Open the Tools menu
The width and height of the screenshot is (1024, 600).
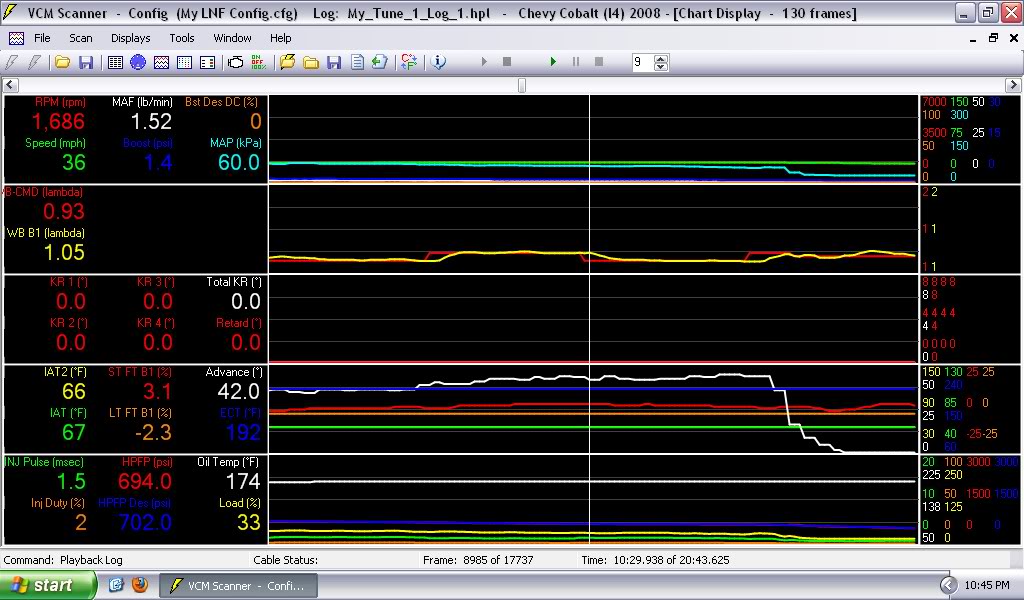pos(180,38)
